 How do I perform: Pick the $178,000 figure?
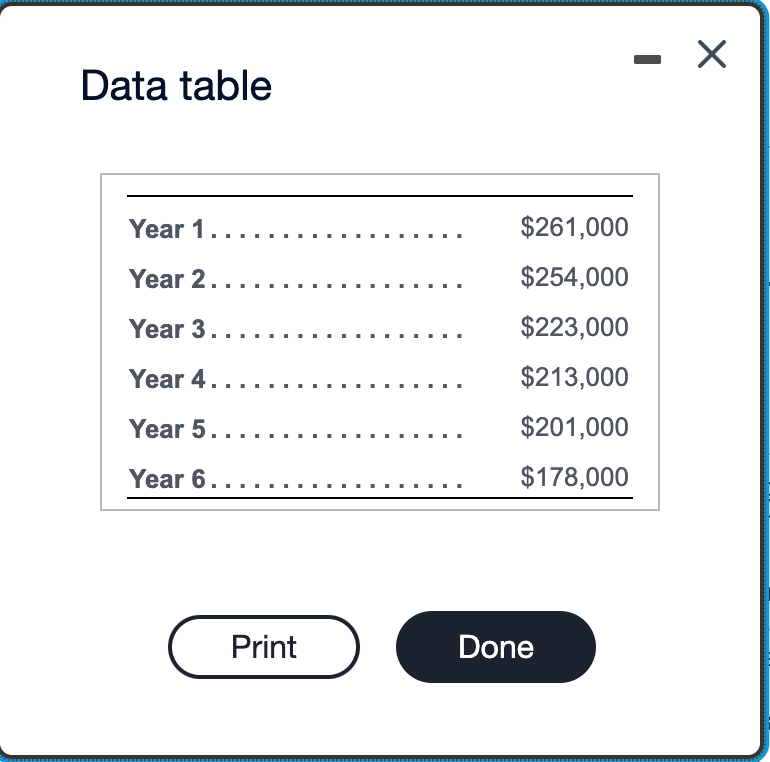[574, 477]
